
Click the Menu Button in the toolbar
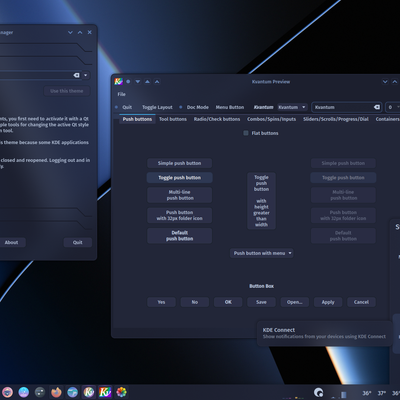click(x=230, y=107)
